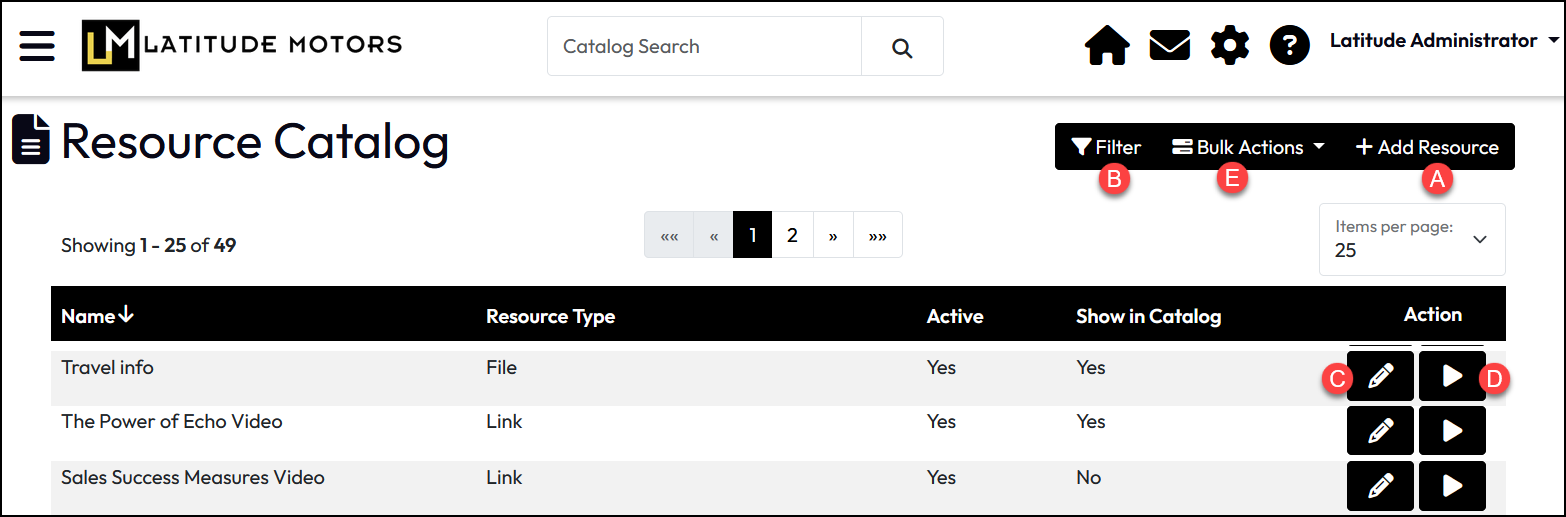Open the settings gear icon
Image resolution: width=1566 pixels, height=517 pixels.
pyautogui.click(x=1229, y=46)
